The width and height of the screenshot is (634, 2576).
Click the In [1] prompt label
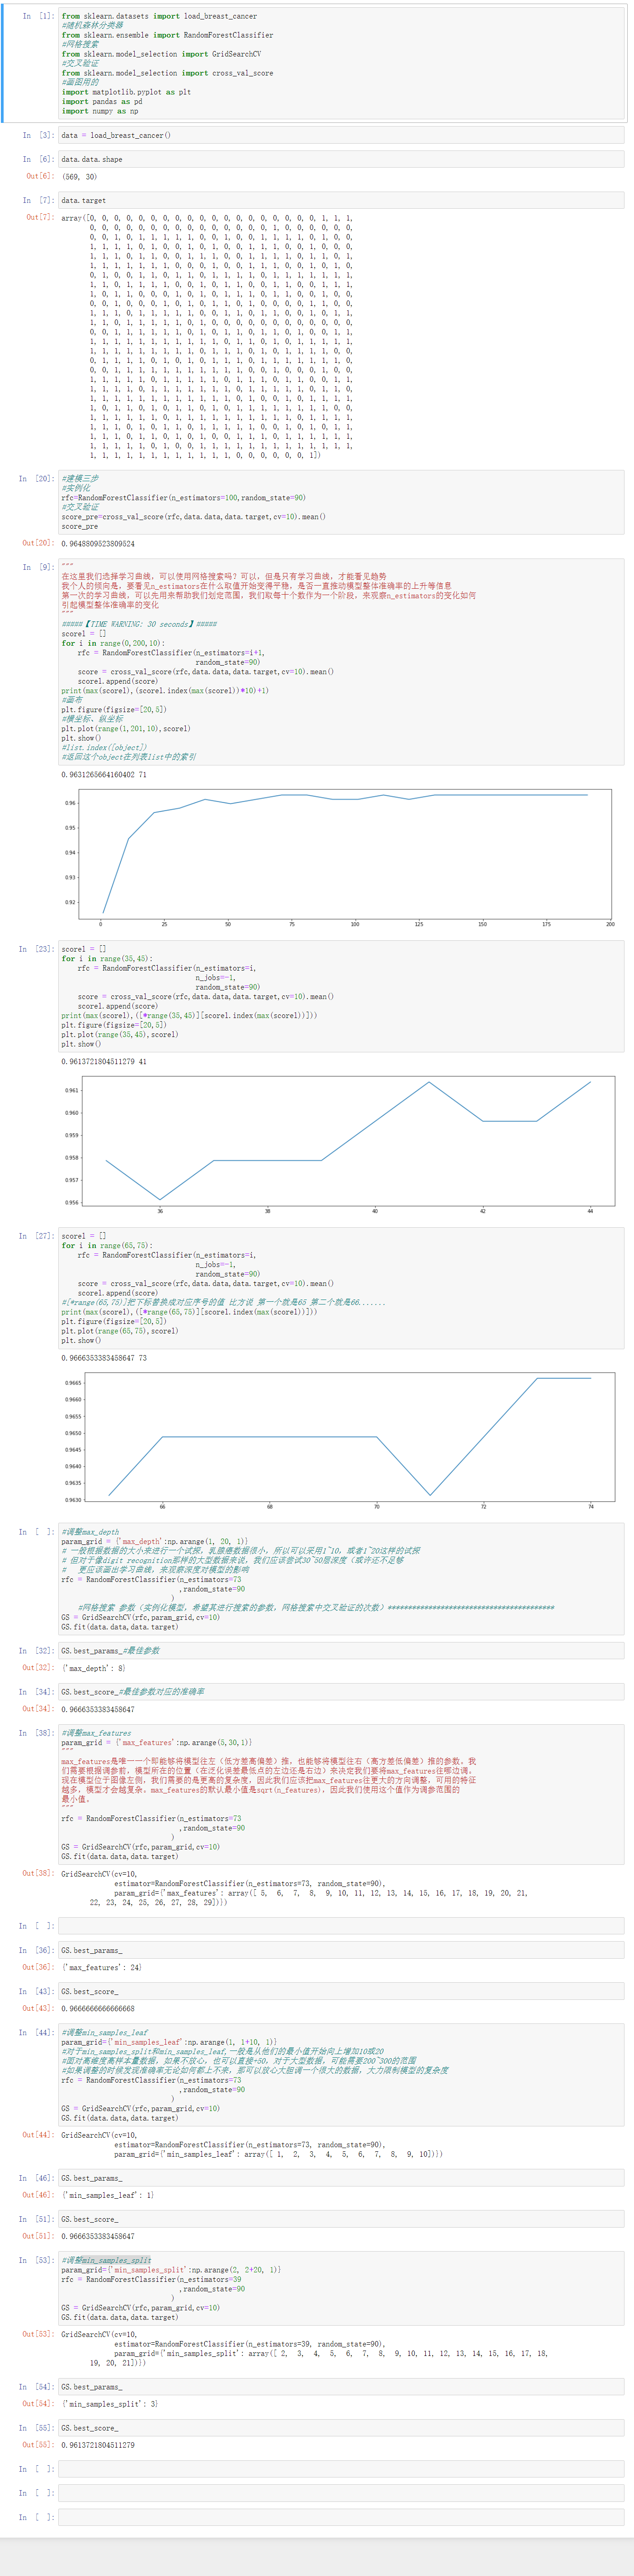[39, 16]
